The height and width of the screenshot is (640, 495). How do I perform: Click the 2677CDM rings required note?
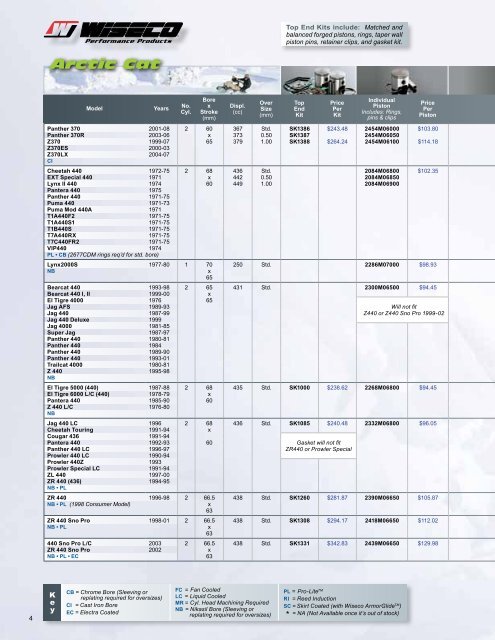click(x=113, y=255)
